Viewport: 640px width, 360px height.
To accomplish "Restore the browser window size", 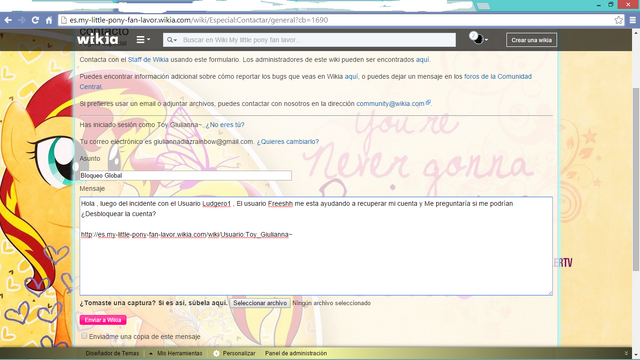I will click(611, 4).
